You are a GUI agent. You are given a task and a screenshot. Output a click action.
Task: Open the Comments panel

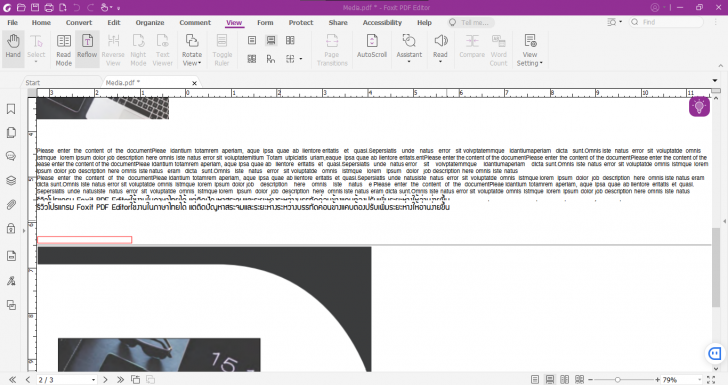pyautogui.click(x=11, y=156)
